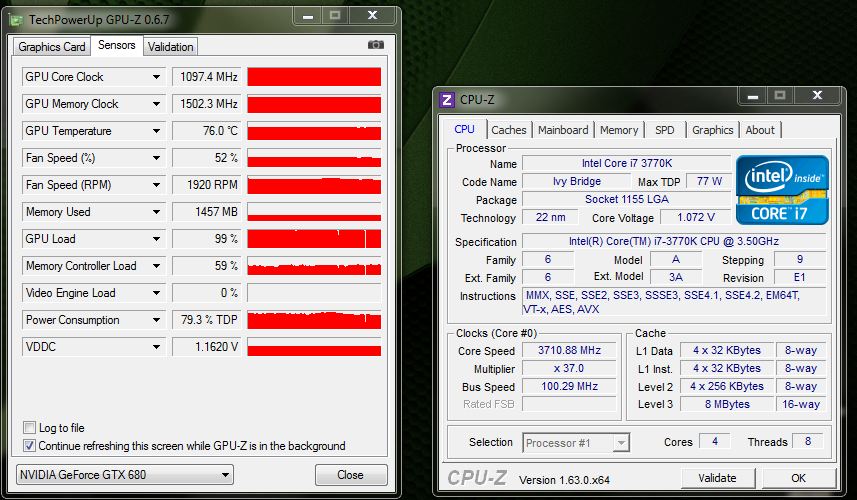Click the Instructions list text MMX, SSE
Viewport: 857px width, 500px height.
pyautogui.click(x=673, y=302)
